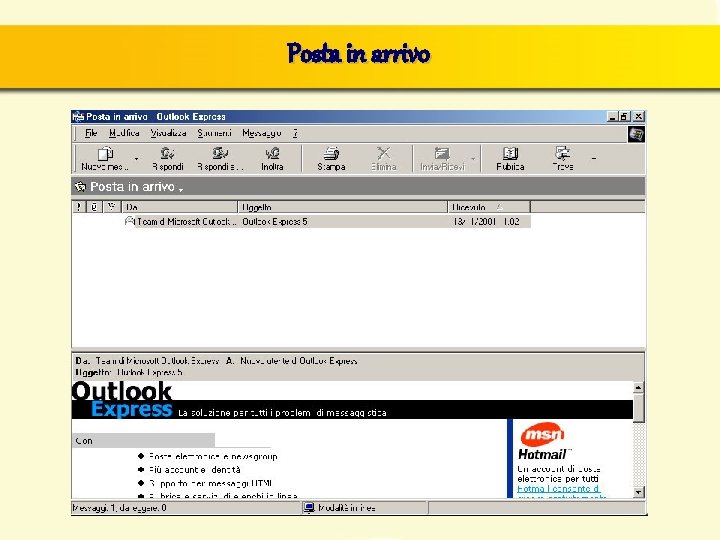Viewport: 720px width, 540px height.
Task: Open the Nuovo messaggio dropdown arrow
Action: click(136, 159)
